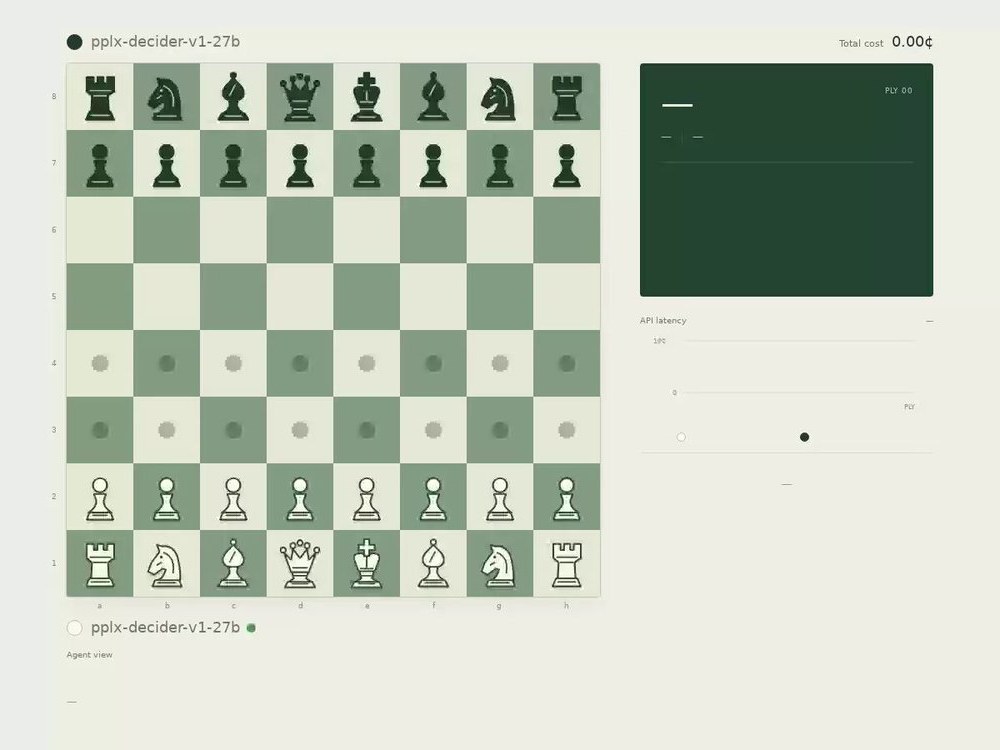Screen dimensions: 1000x750
Task: Choose the white pawn on e2
Action: [x=367, y=499]
